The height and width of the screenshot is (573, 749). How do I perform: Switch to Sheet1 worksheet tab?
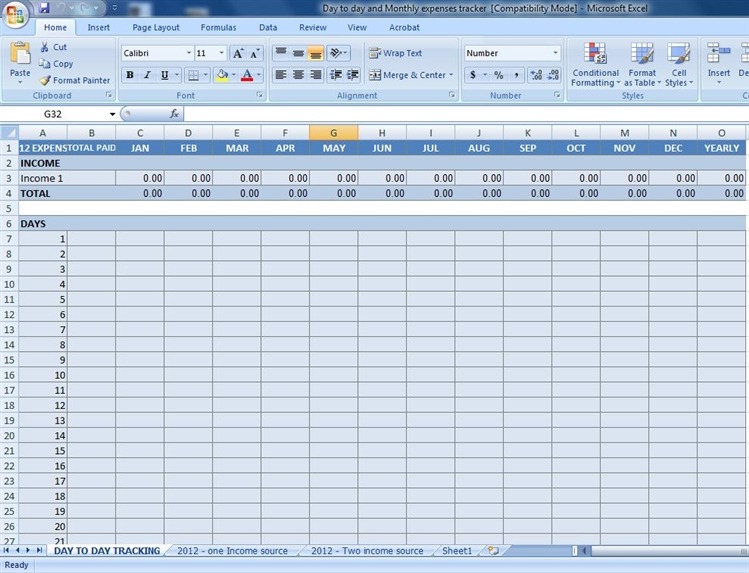click(x=457, y=551)
